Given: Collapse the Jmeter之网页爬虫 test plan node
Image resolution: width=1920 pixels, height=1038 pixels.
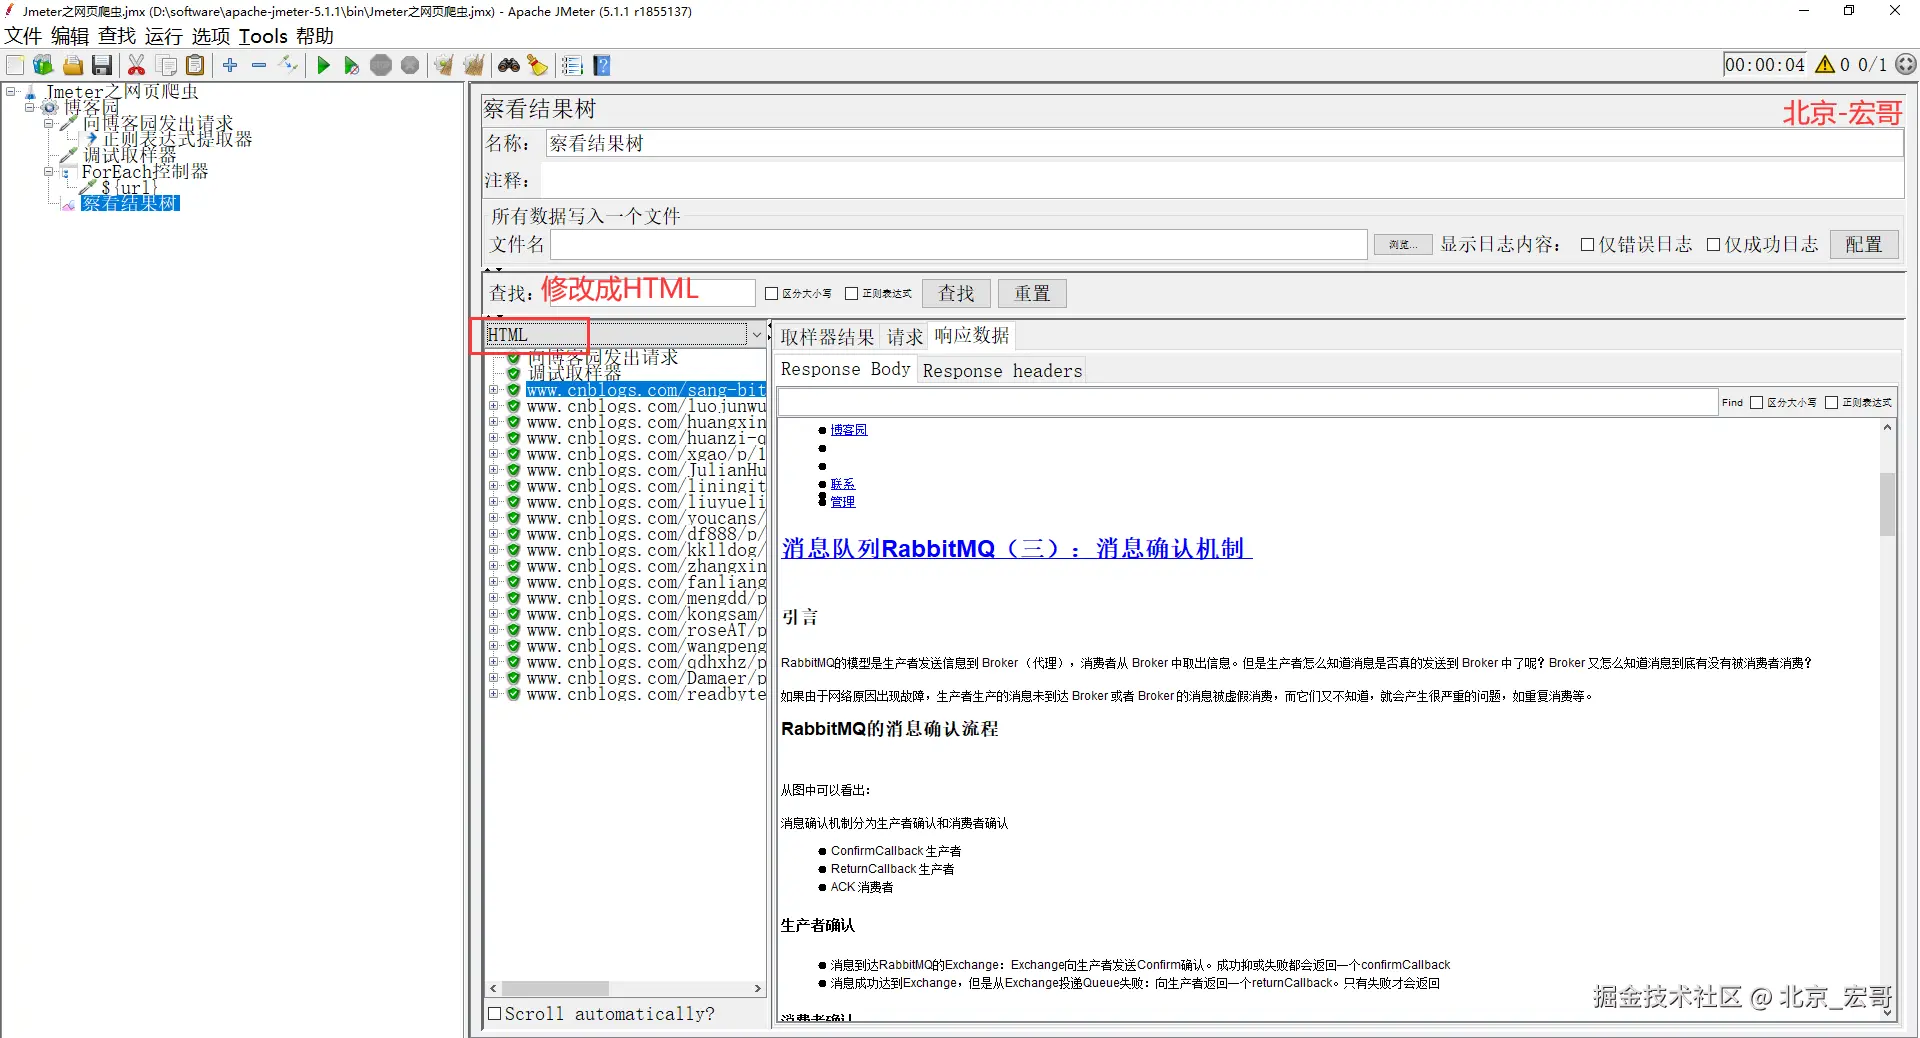Looking at the screenshot, I should (11, 91).
